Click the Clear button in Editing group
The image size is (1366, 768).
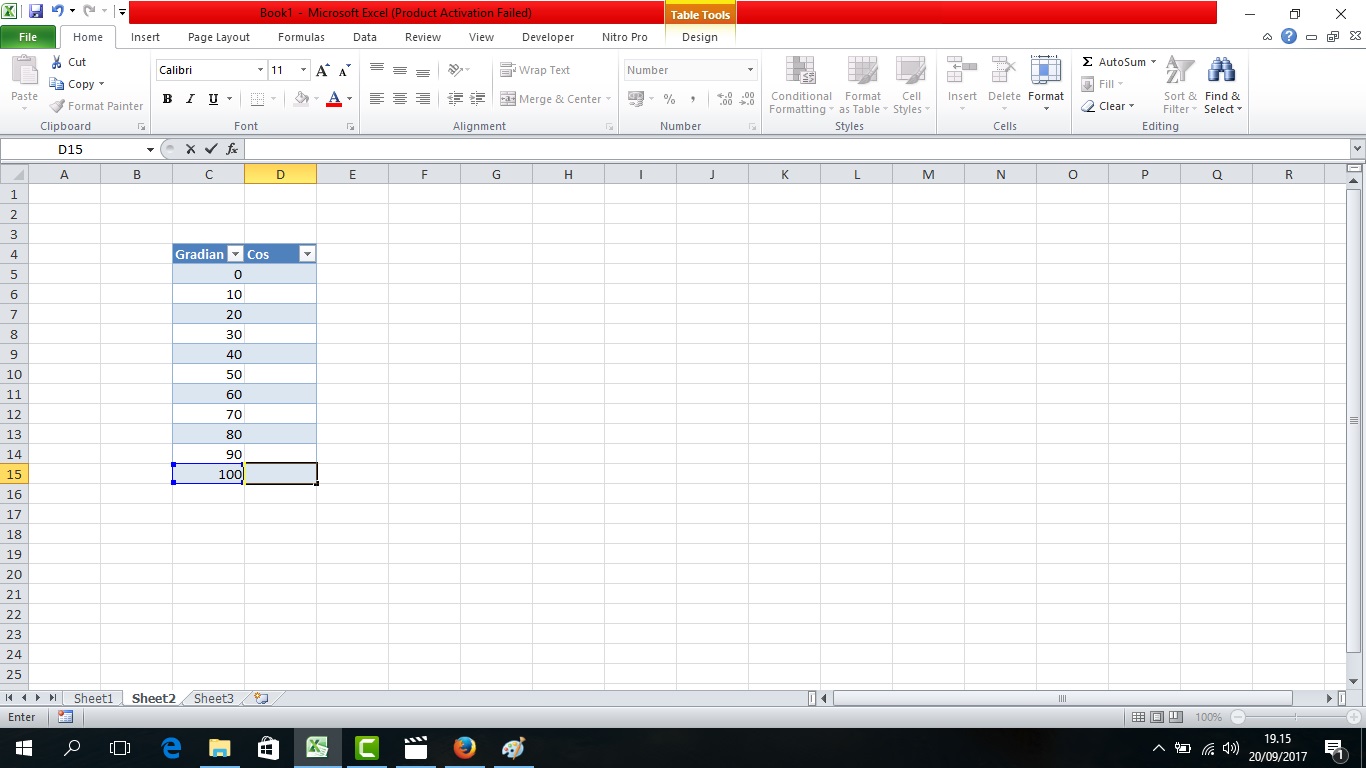pos(1110,106)
